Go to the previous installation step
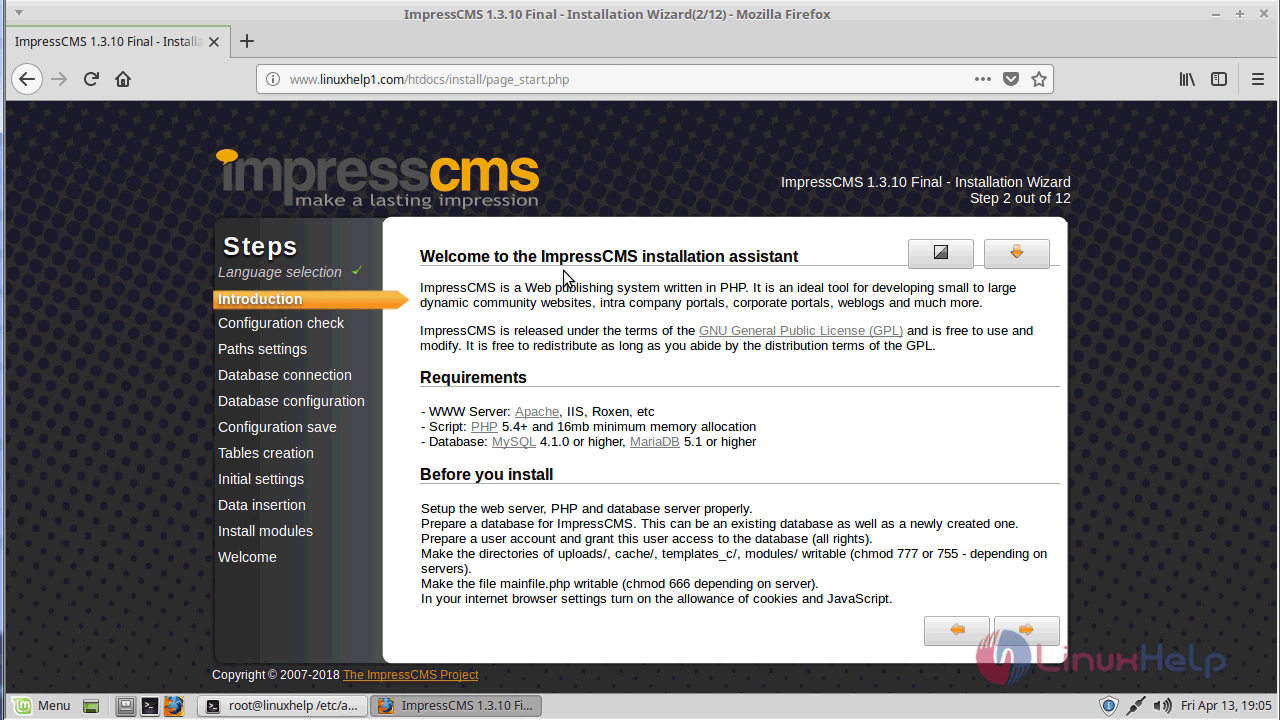 957,630
